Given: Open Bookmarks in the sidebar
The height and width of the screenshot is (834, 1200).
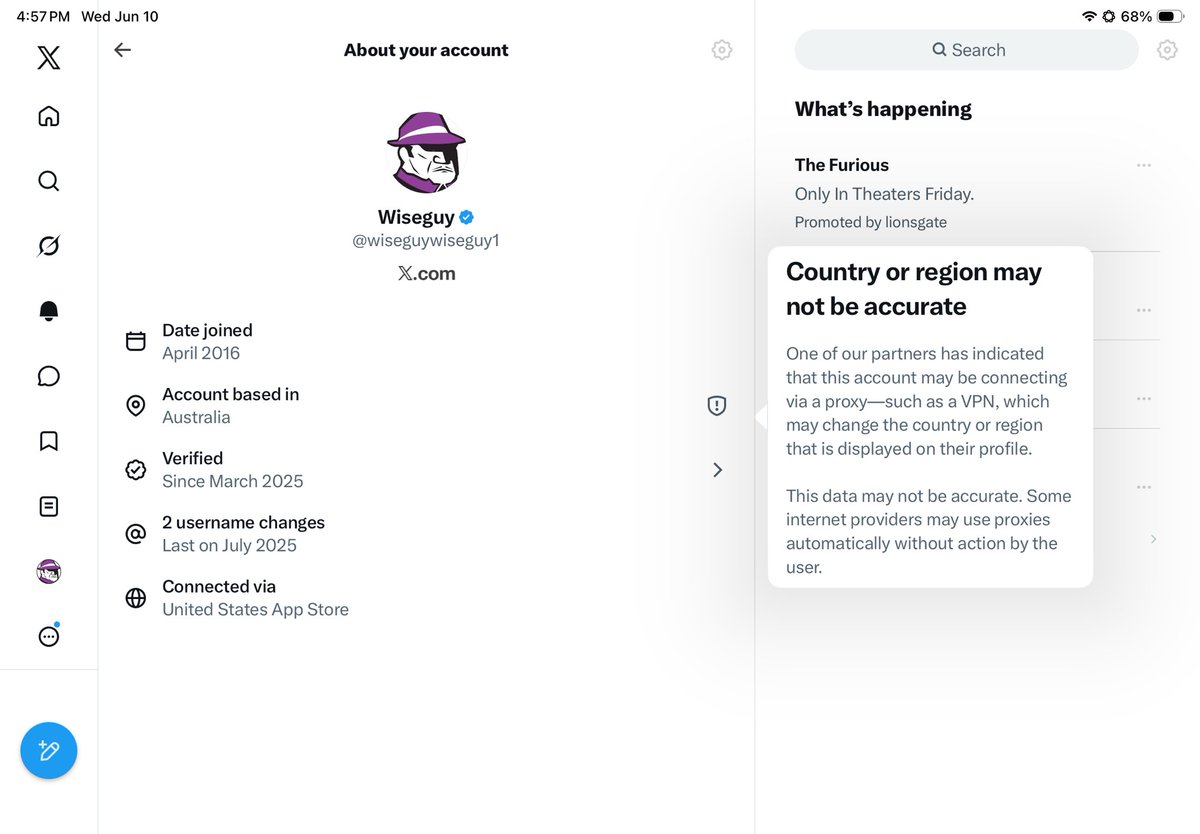Looking at the screenshot, I should point(48,441).
